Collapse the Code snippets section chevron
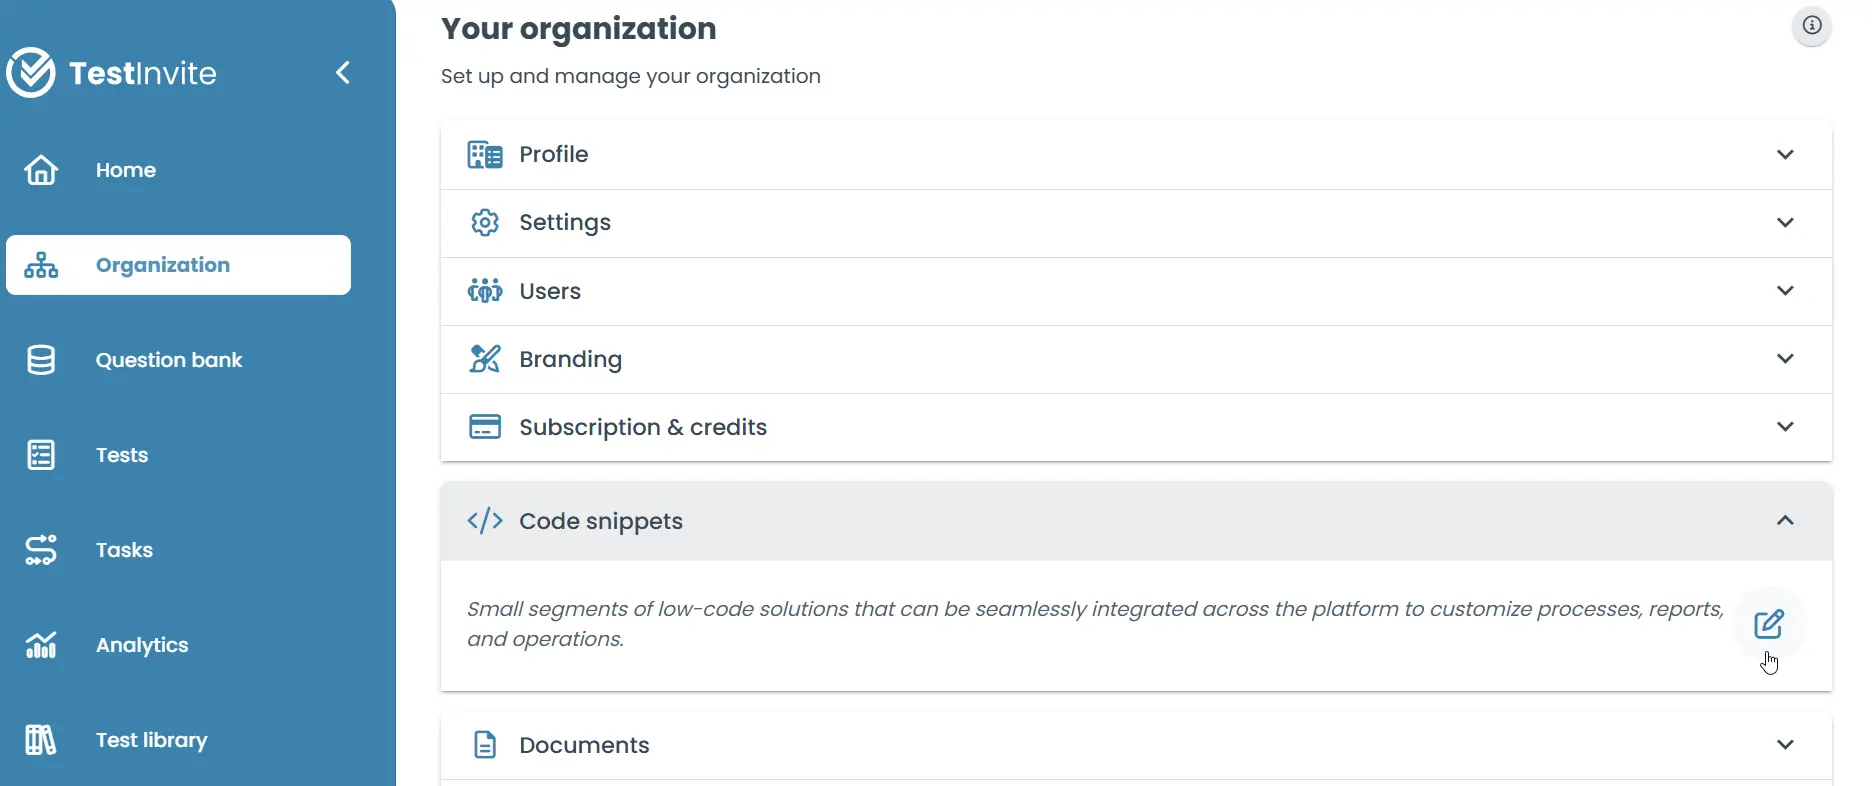Image resolution: width=1872 pixels, height=786 pixels. 1785,520
